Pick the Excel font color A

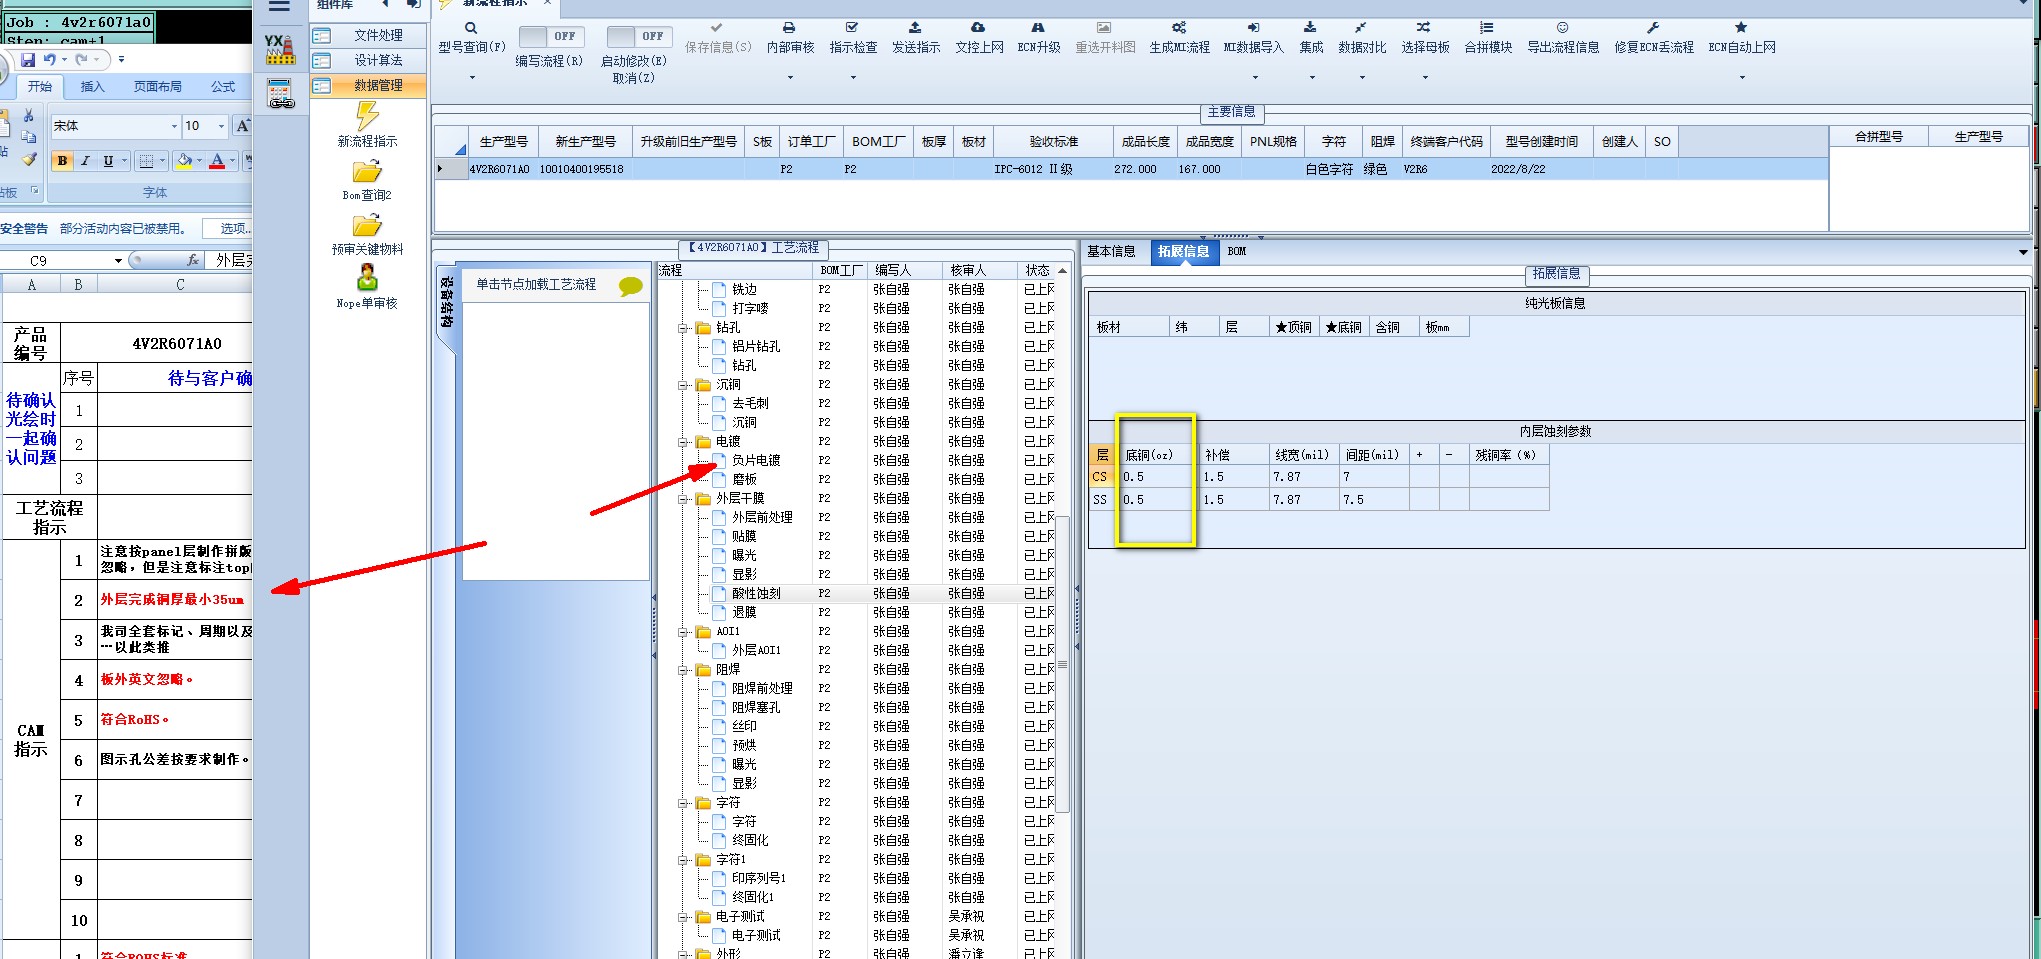(x=217, y=161)
